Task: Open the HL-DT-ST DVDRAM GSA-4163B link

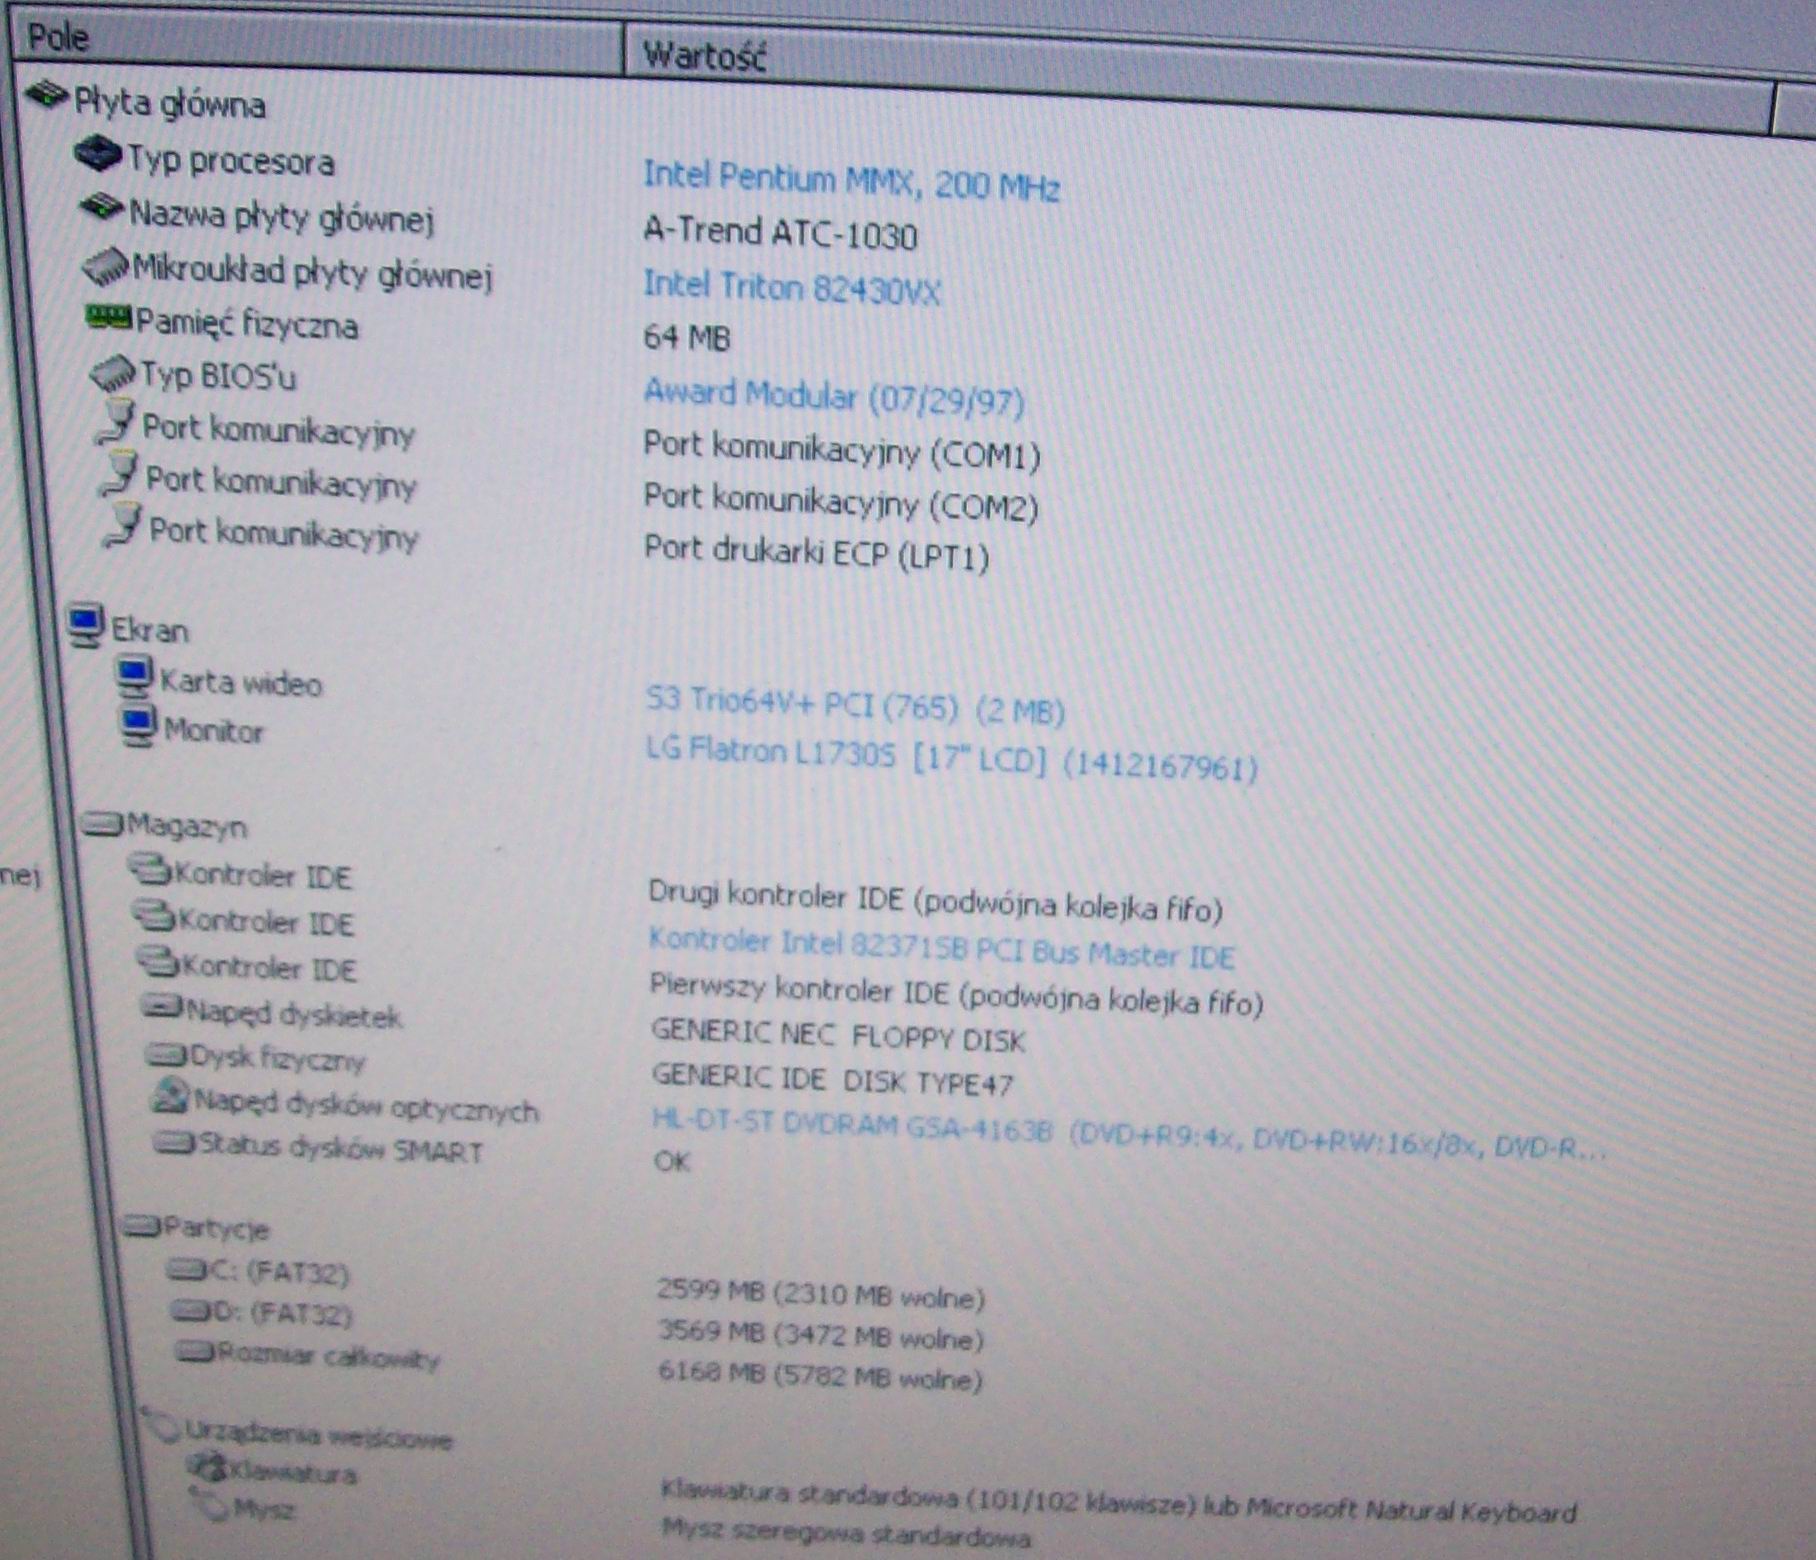Action: pos(1128,1135)
